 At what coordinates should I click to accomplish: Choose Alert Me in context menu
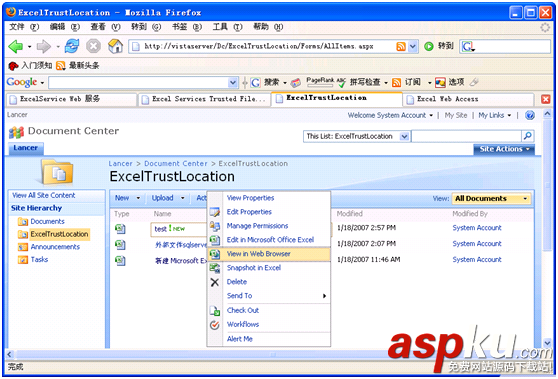tap(269, 339)
